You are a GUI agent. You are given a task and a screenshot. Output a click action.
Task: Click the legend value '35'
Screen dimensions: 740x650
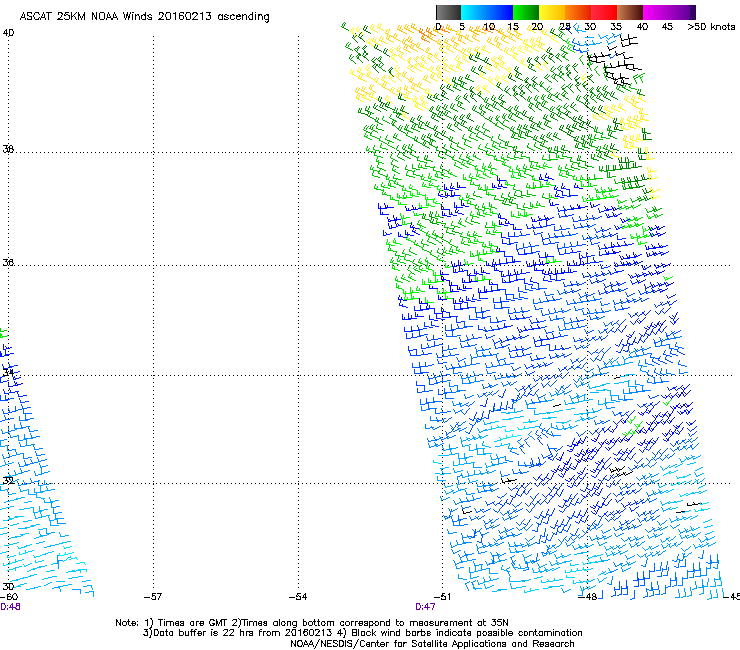(x=616, y=27)
